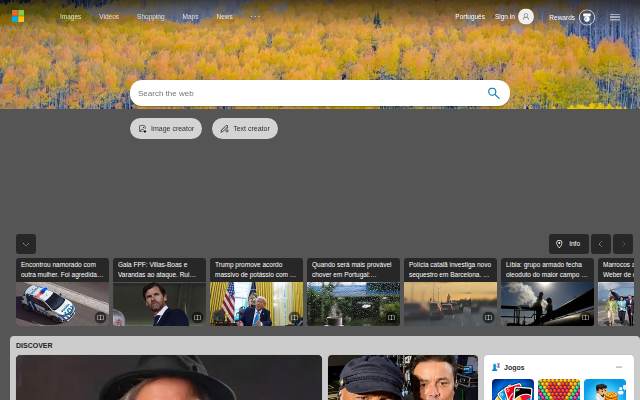Launch the blue character game tile
The height and width of the screenshot is (400, 640).
(605, 390)
